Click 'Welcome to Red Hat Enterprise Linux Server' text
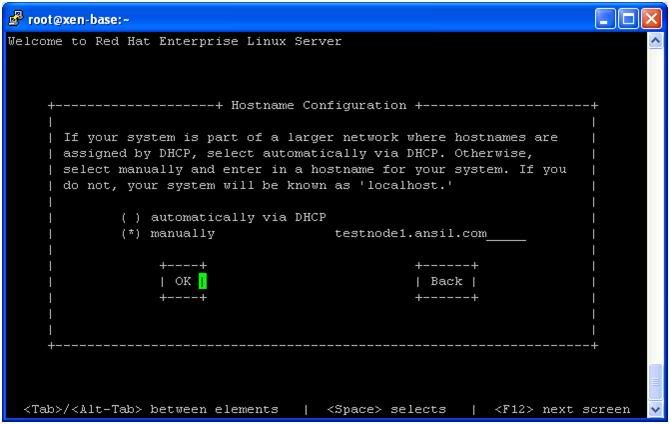The height and width of the screenshot is (424, 670). (x=175, y=41)
